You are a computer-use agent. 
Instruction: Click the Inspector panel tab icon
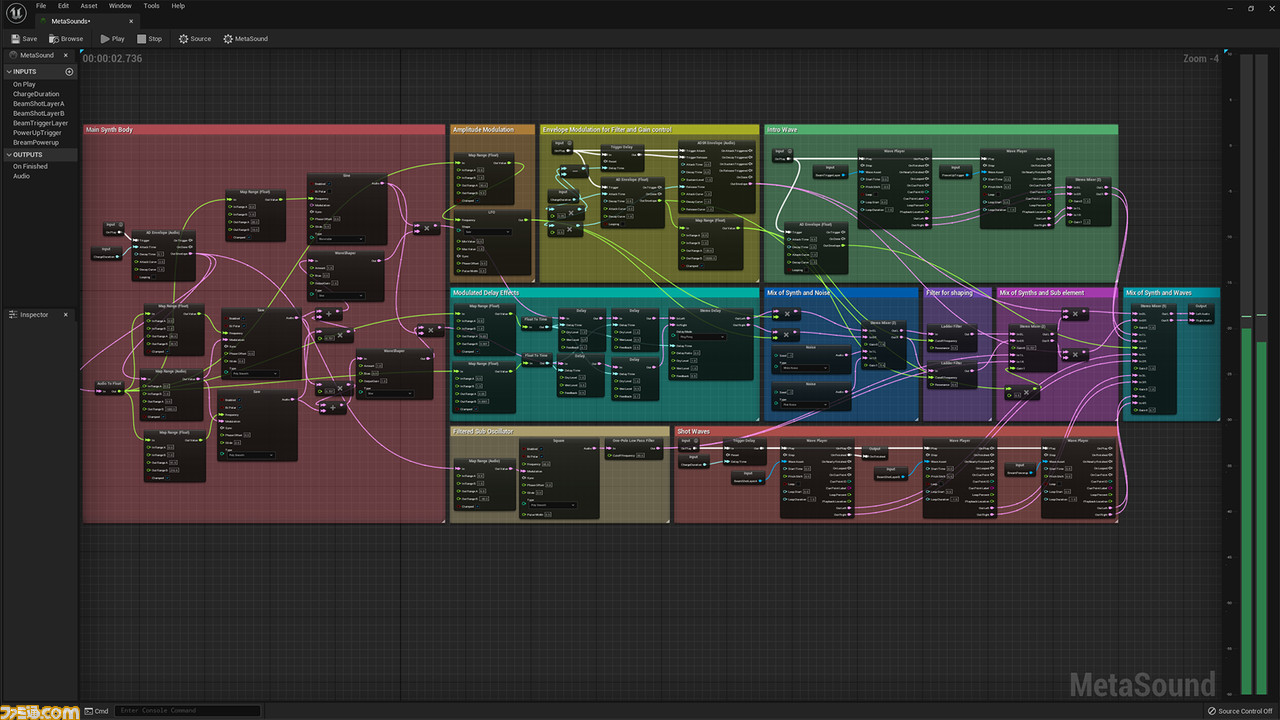(x=14, y=315)
